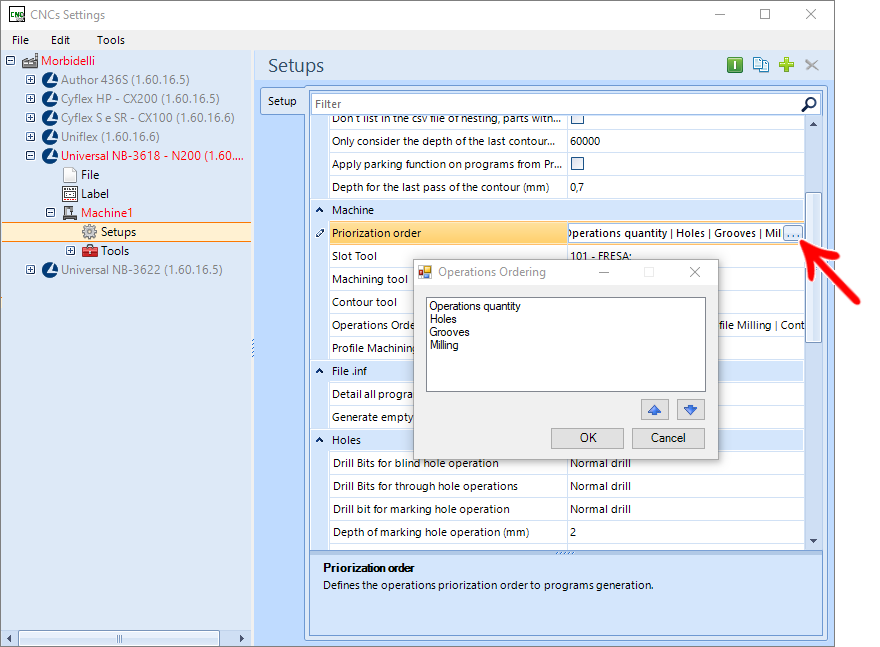Collapse the Holes property section

319,440
